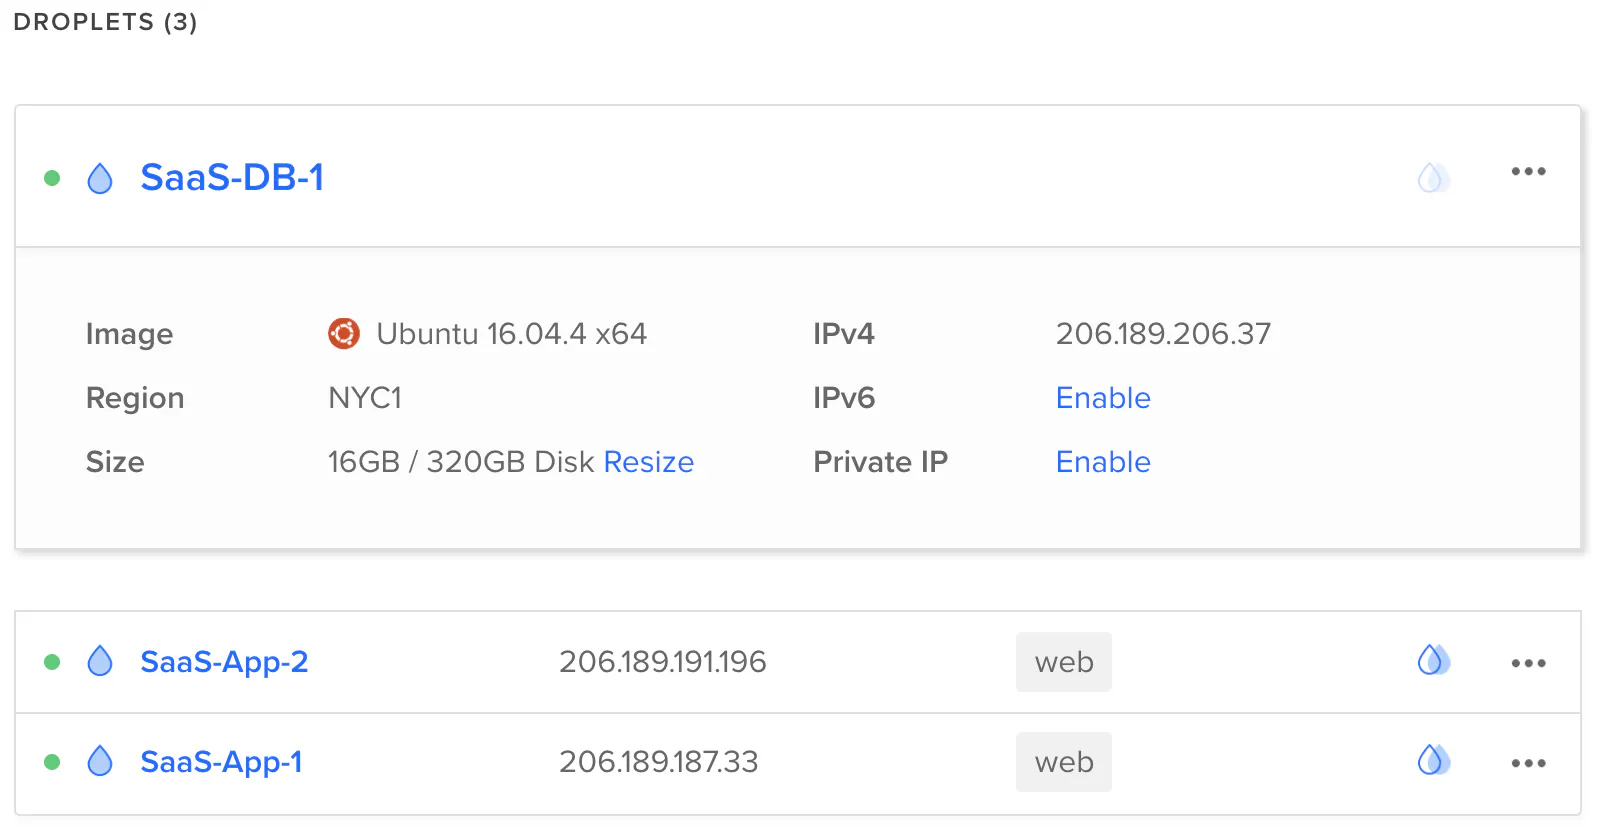The image size is (1598, 830).
Task: Click the droplet icon beside SaaS-App-1
Action: (x=100, y=761)
